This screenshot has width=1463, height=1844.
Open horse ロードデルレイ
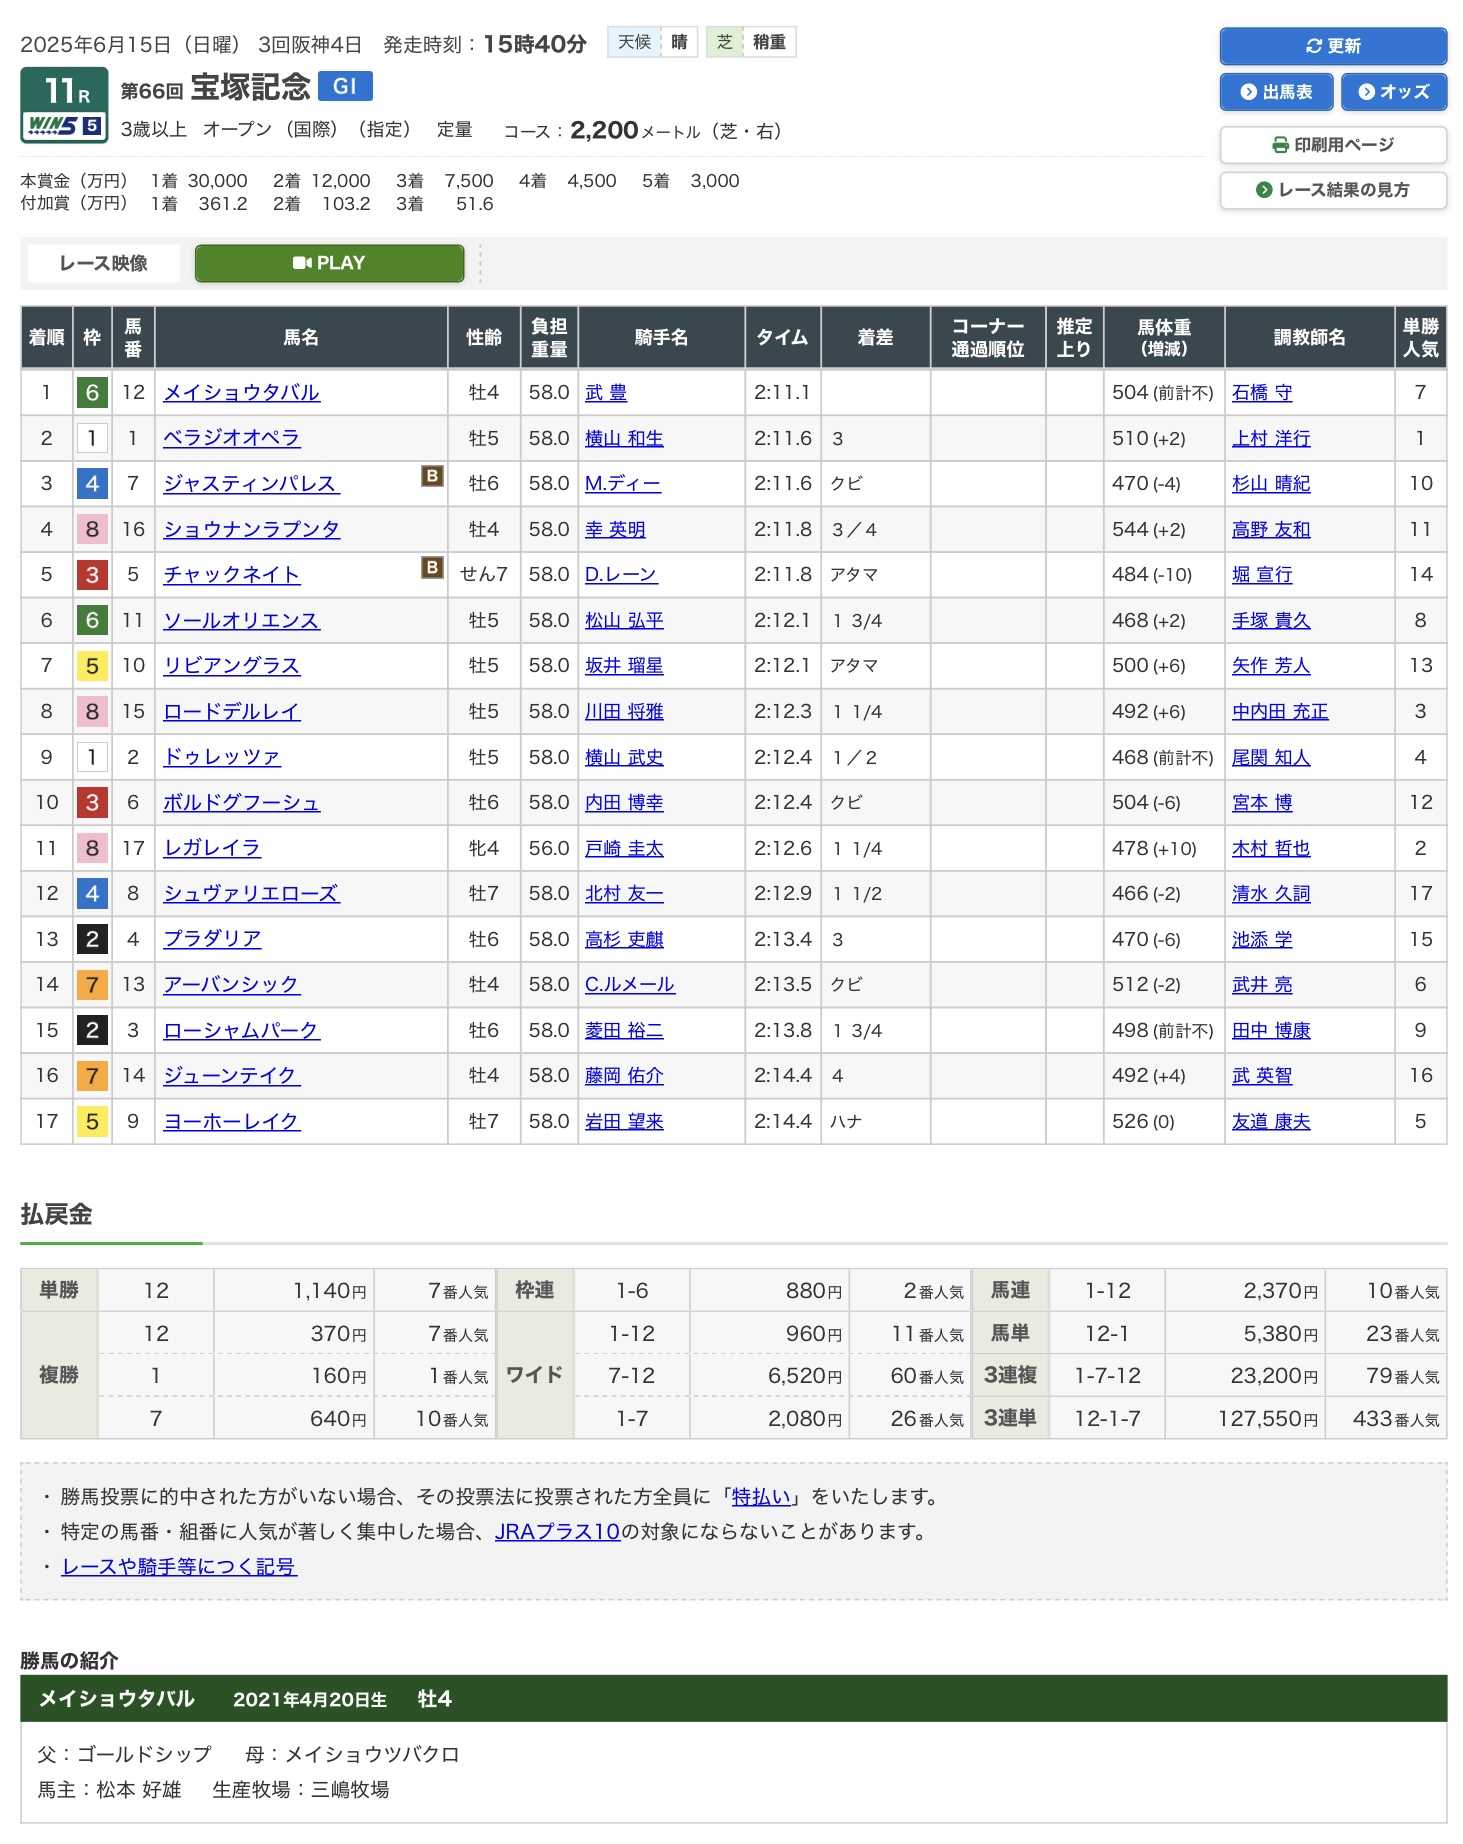pyautogui.click(x=231, y=711)
